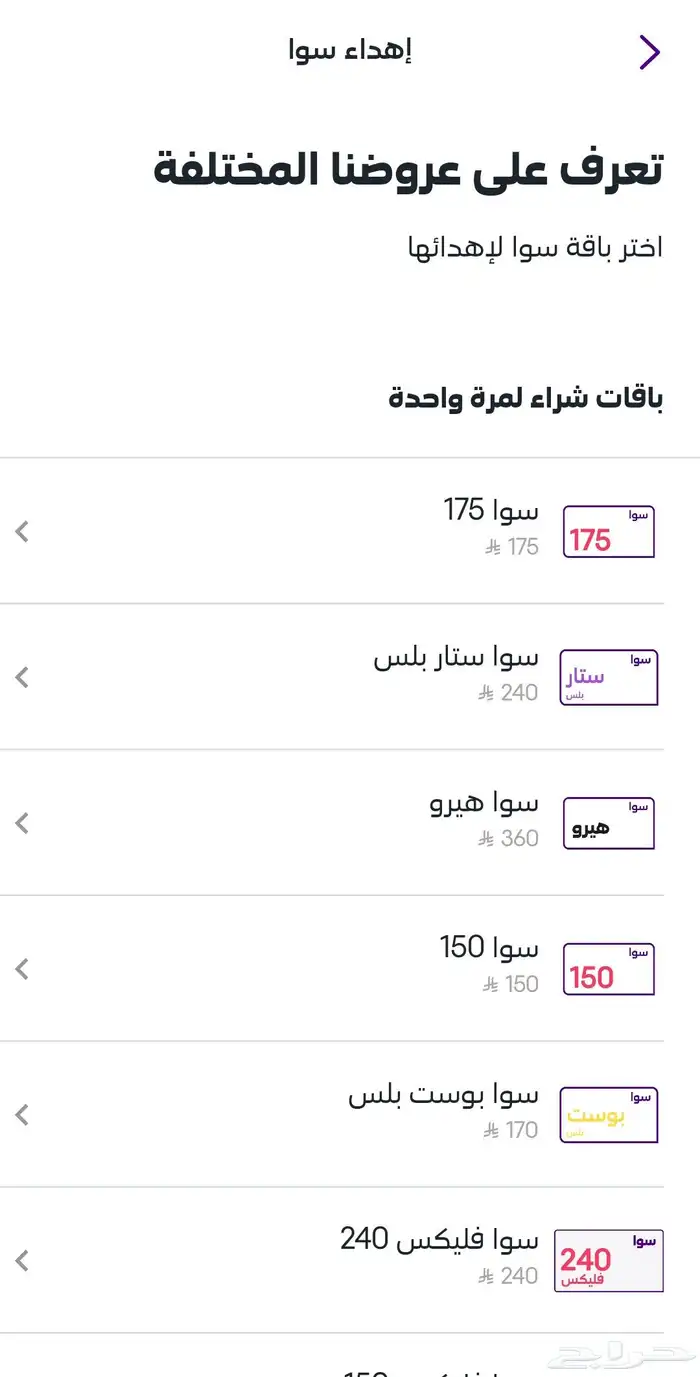Tap the black Sawa Hero badge icon

608,822
